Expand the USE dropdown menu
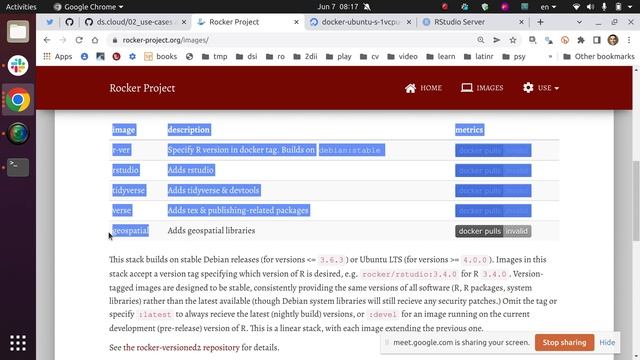Viewport: 640px width, 360px height. click(x=541, y=88)
